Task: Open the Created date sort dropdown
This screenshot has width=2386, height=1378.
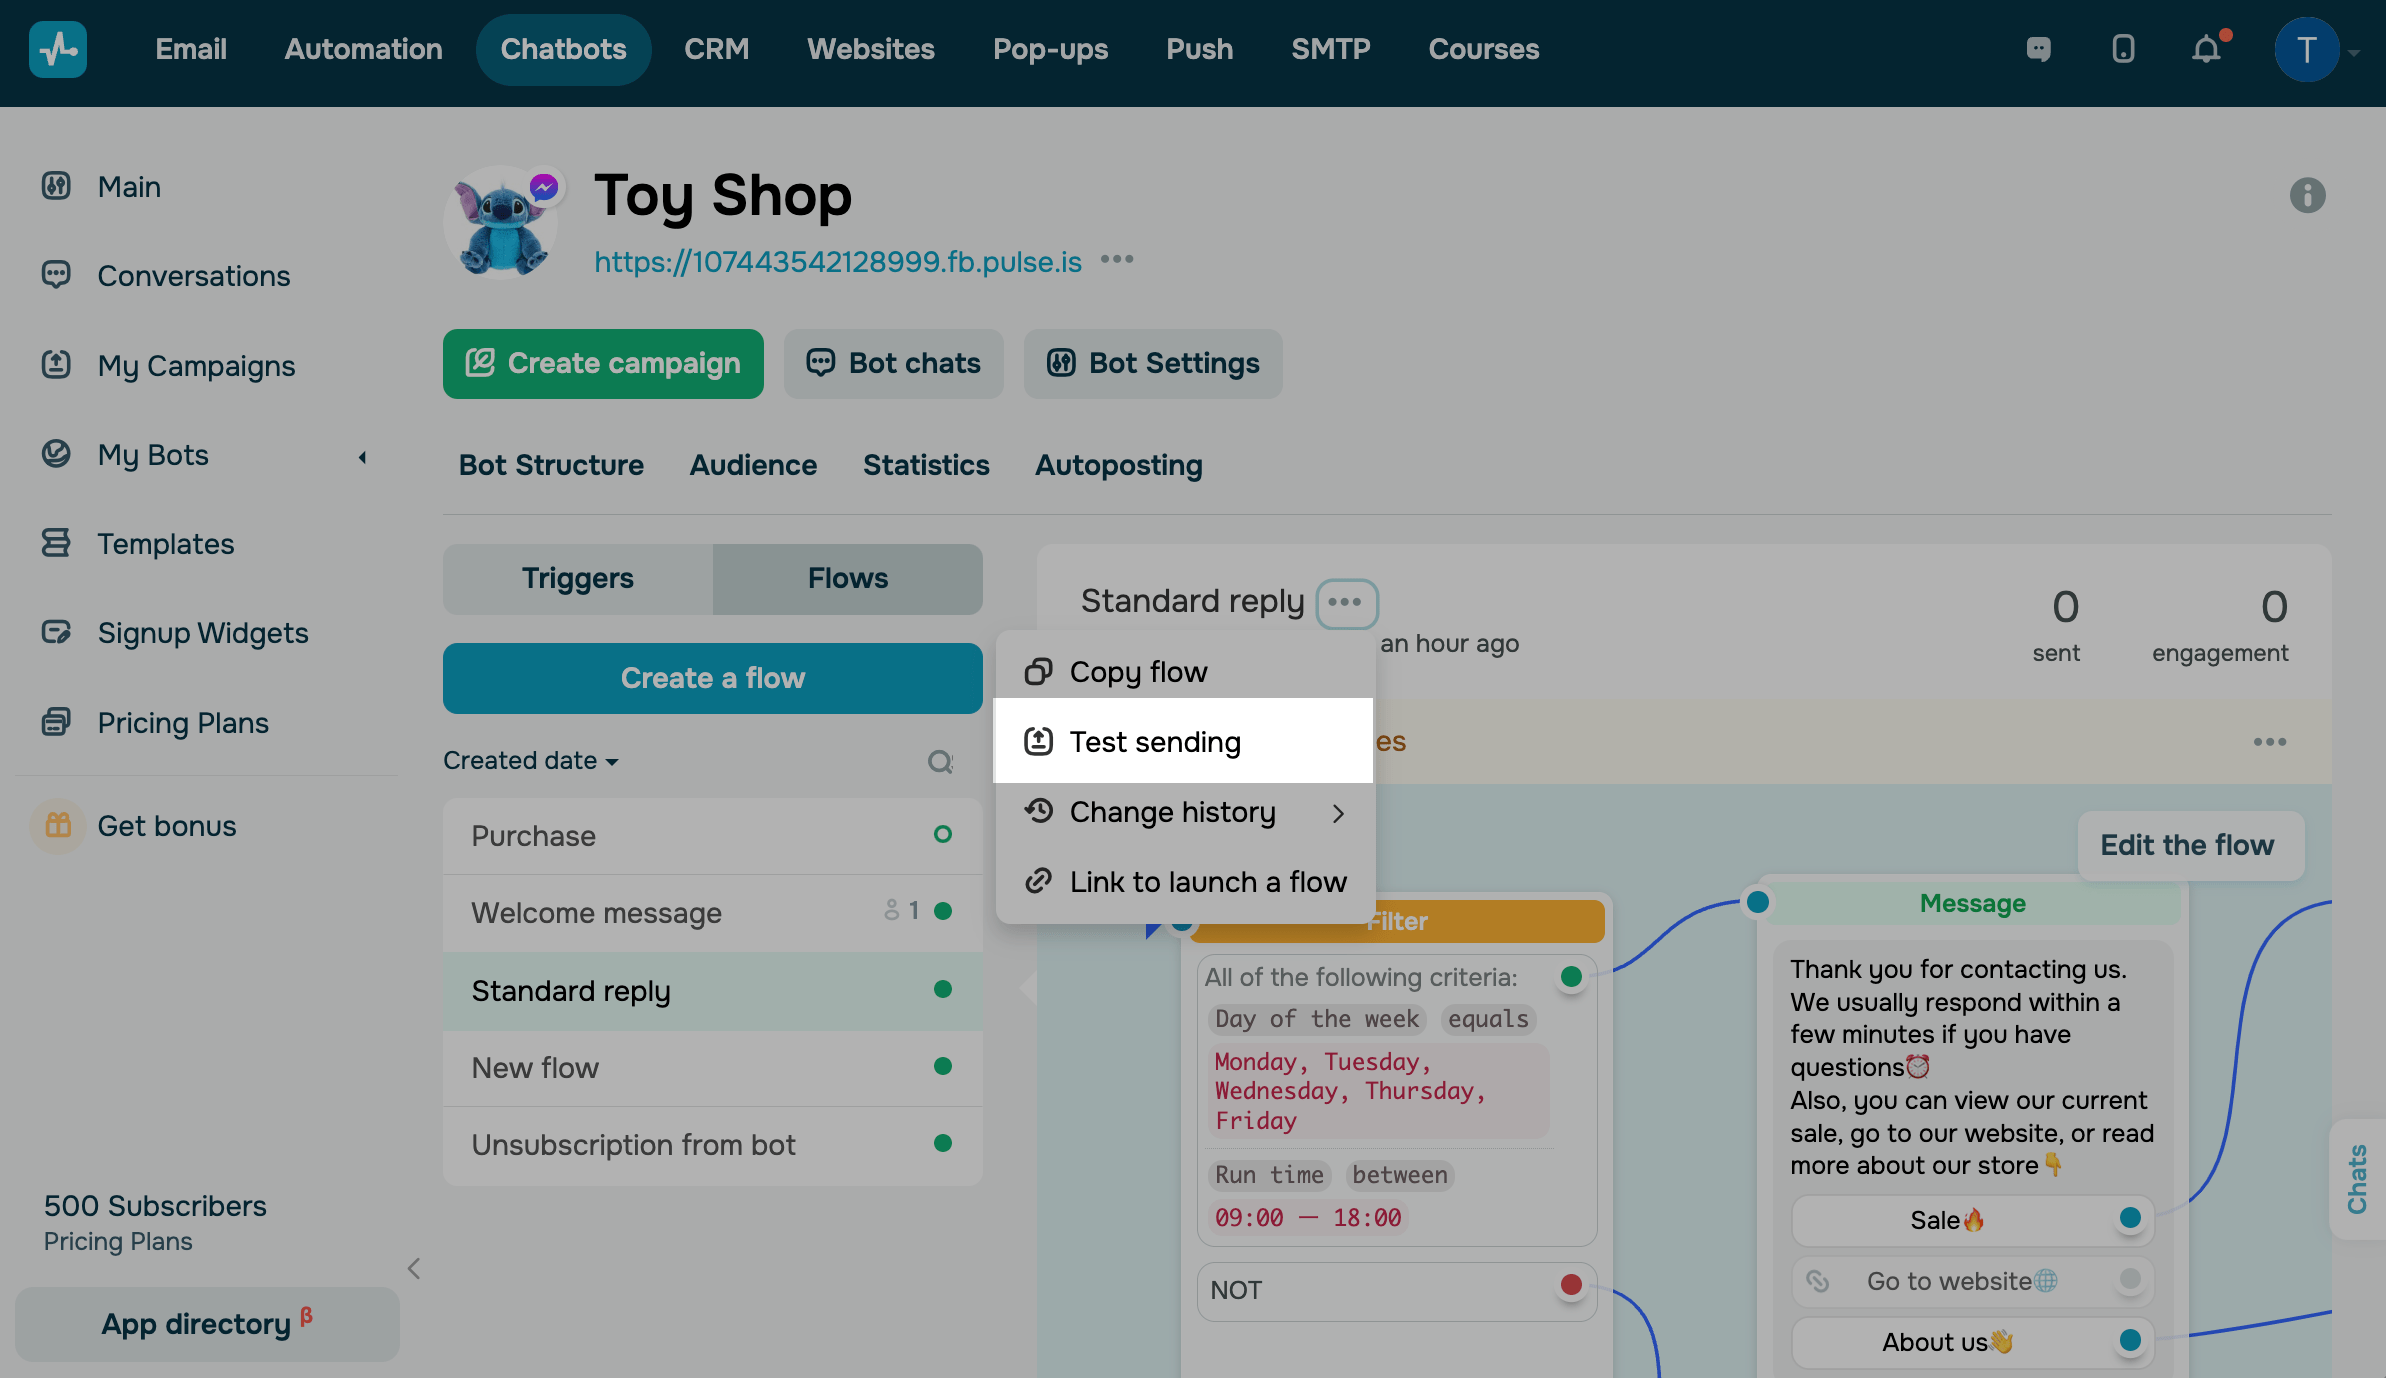Action: (531, 761)
